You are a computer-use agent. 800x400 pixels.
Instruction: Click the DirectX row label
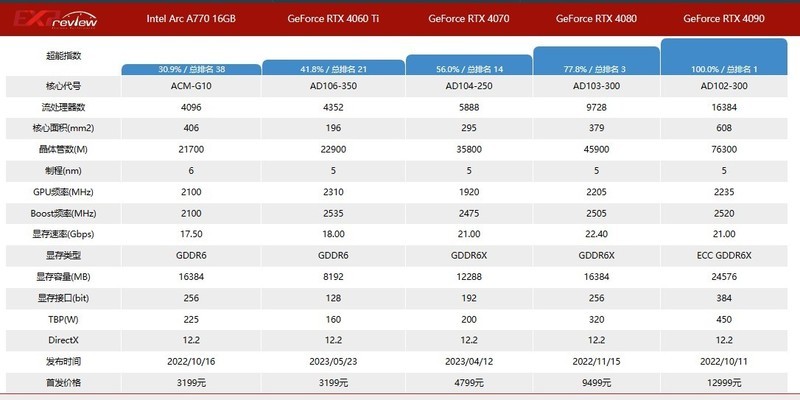point(63,340)
